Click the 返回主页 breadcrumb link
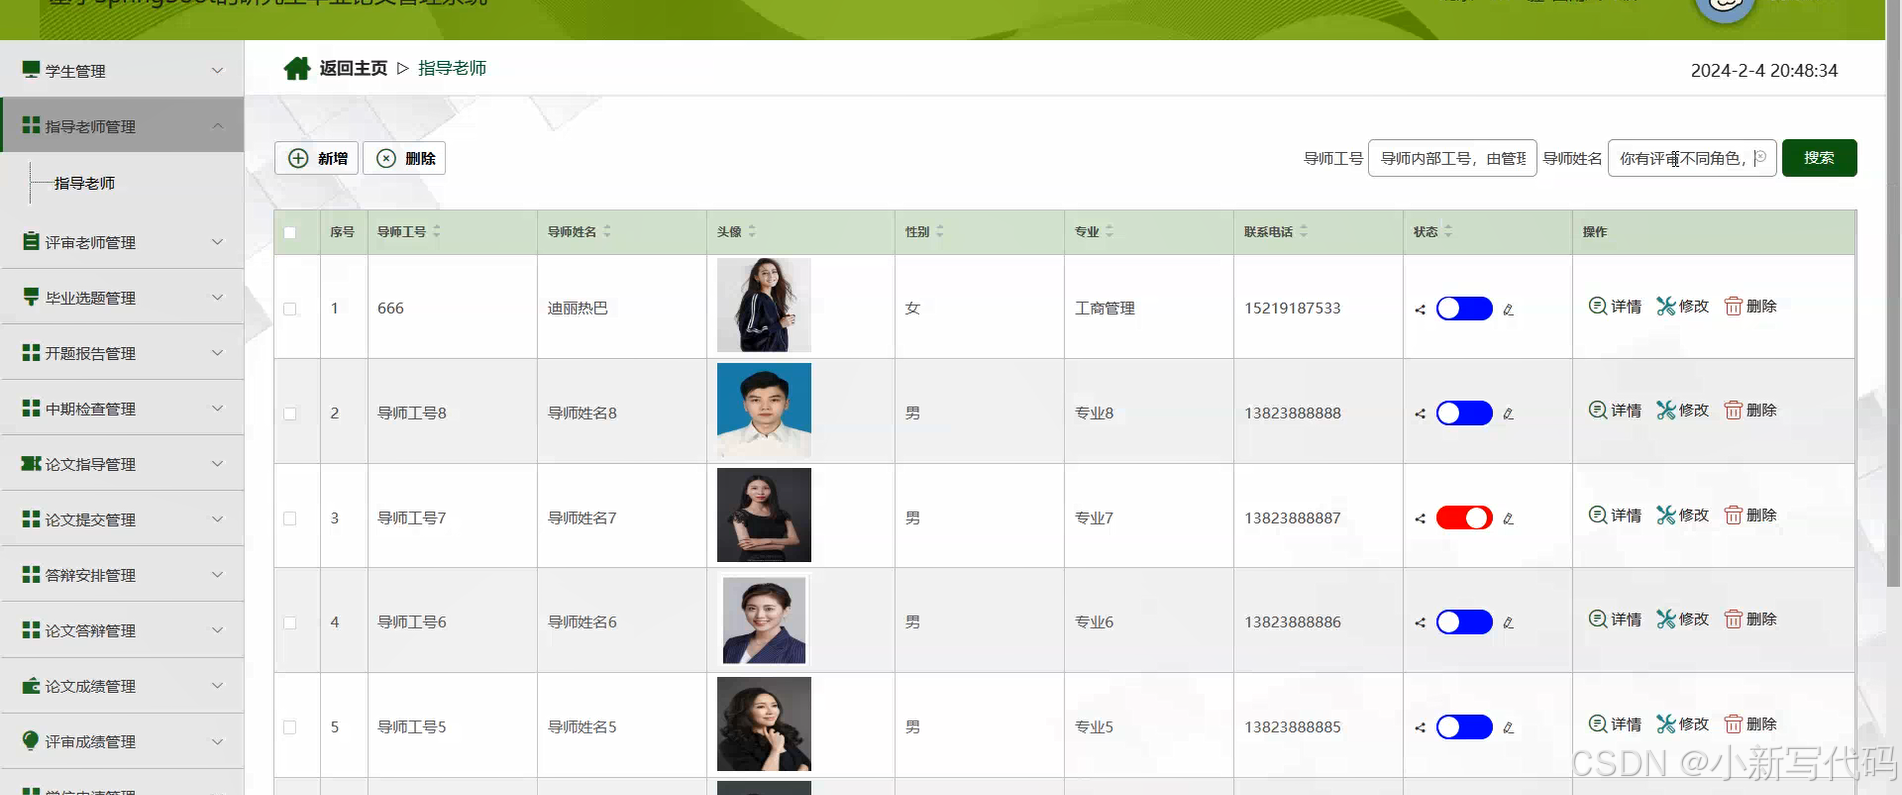This screenshot has height=795, width=1902. coord(353,68)
